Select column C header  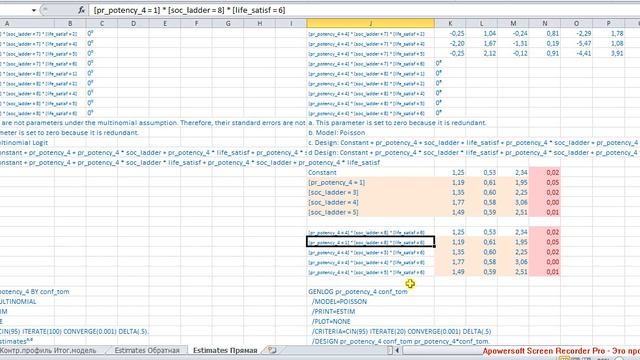tap(102, 23)
